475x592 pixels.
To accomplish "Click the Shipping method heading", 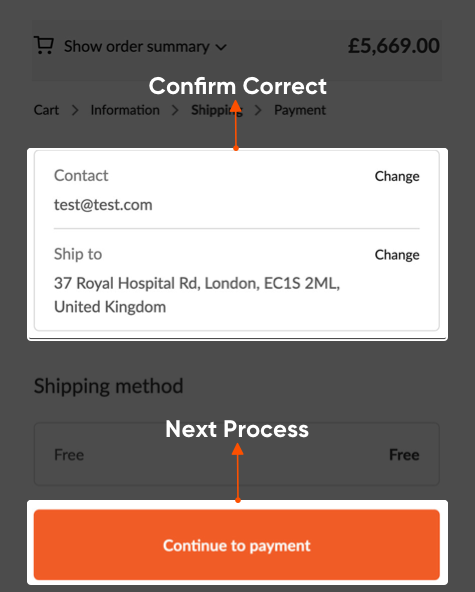I will tap(108, 386).
